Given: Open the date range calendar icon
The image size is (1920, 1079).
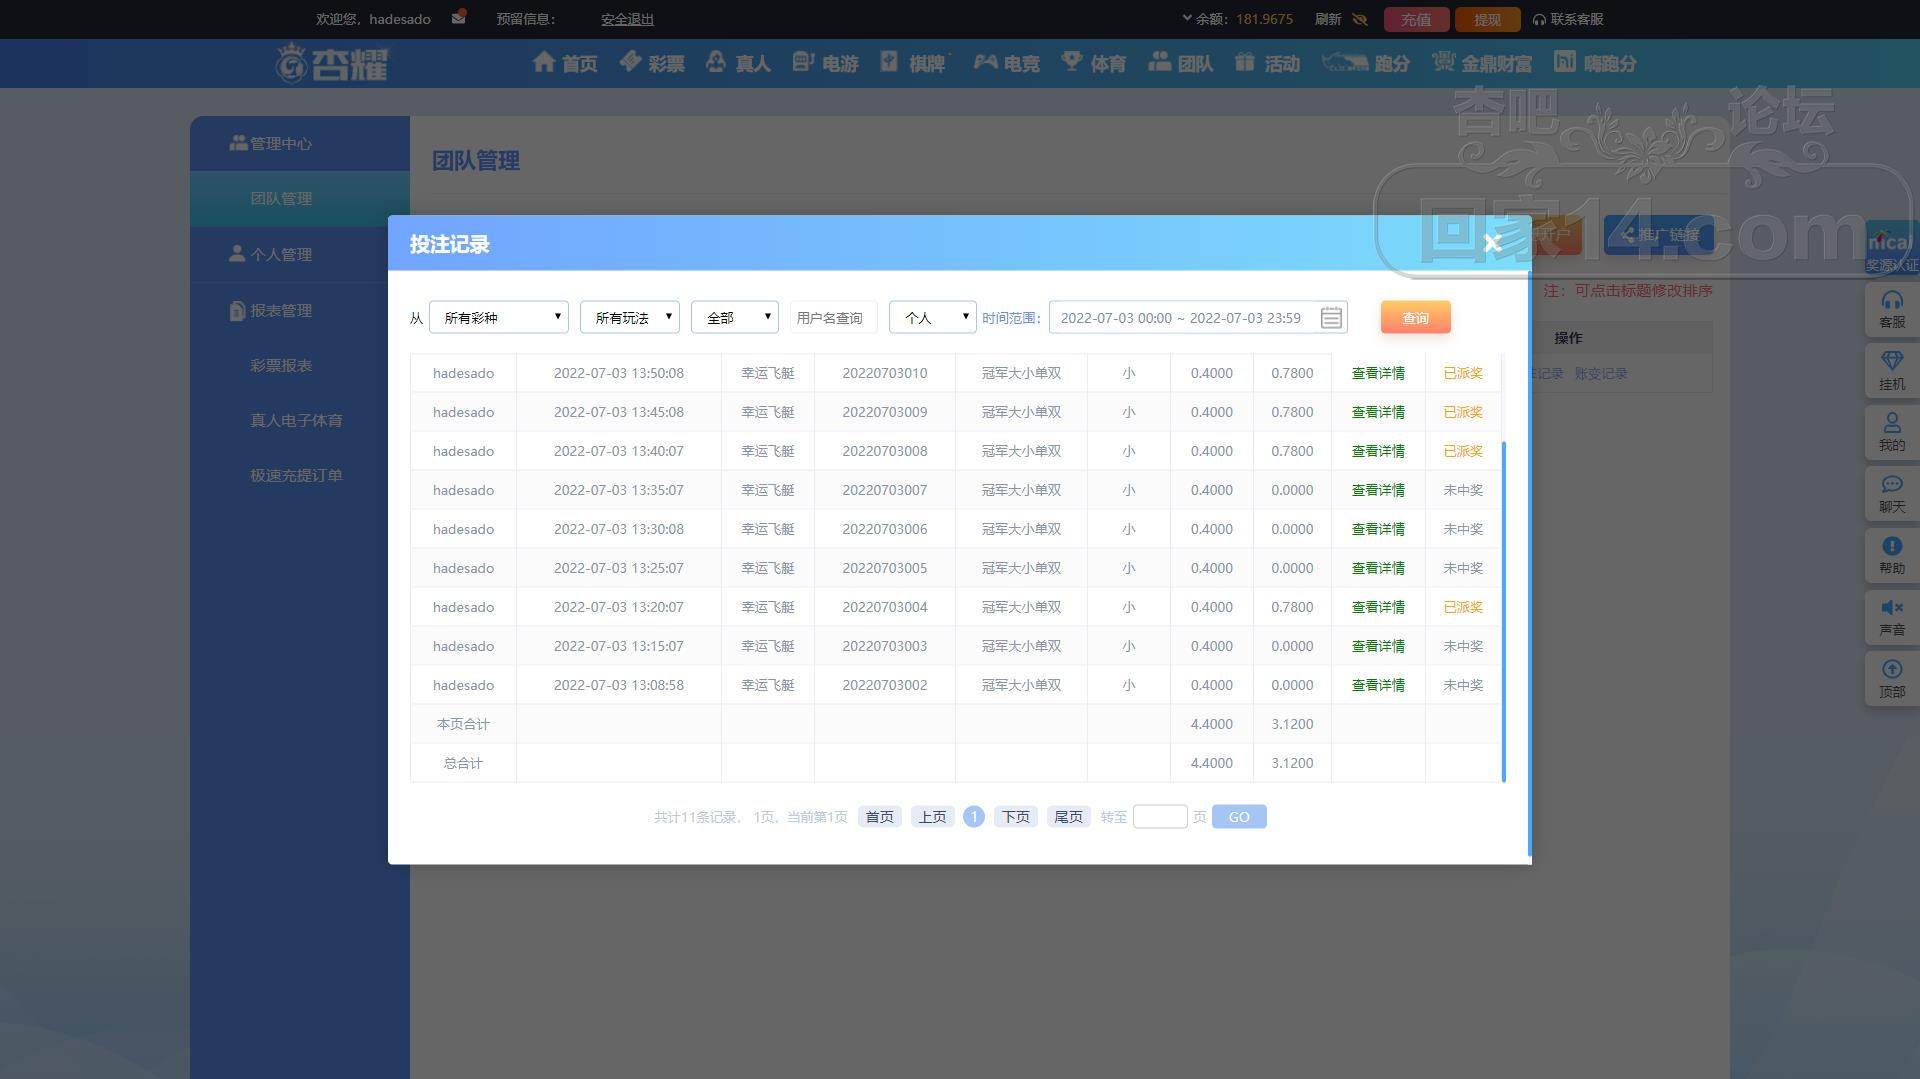Looking at the screenshot, I should pos(1331,318).
